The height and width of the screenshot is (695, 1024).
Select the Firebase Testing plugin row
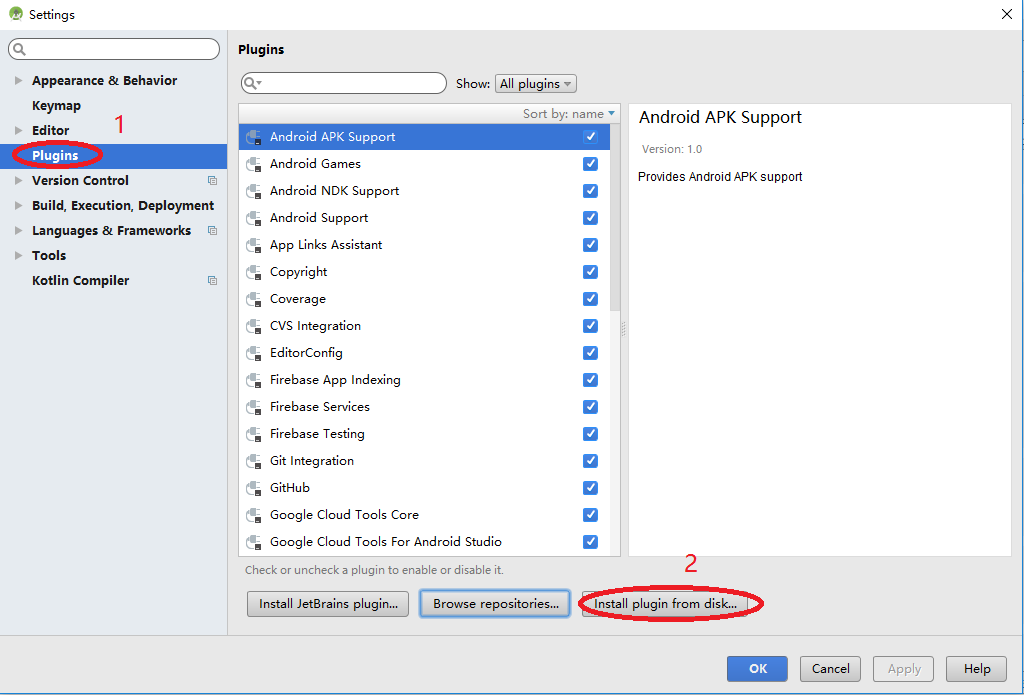pos(424,434)
